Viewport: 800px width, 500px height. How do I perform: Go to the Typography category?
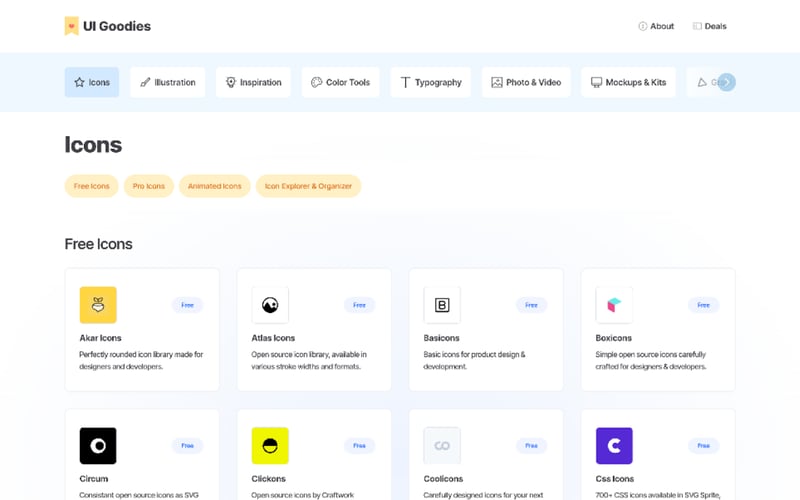(431, 82)
